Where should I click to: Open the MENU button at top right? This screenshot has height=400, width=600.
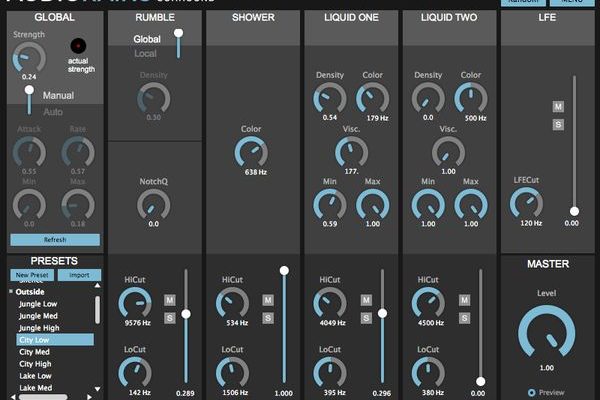[572, 3]
